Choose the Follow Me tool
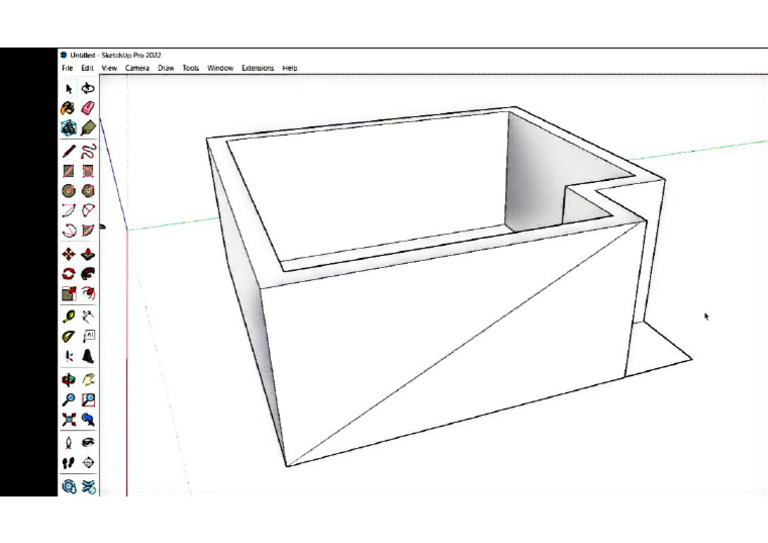 [x=88, y=274]
